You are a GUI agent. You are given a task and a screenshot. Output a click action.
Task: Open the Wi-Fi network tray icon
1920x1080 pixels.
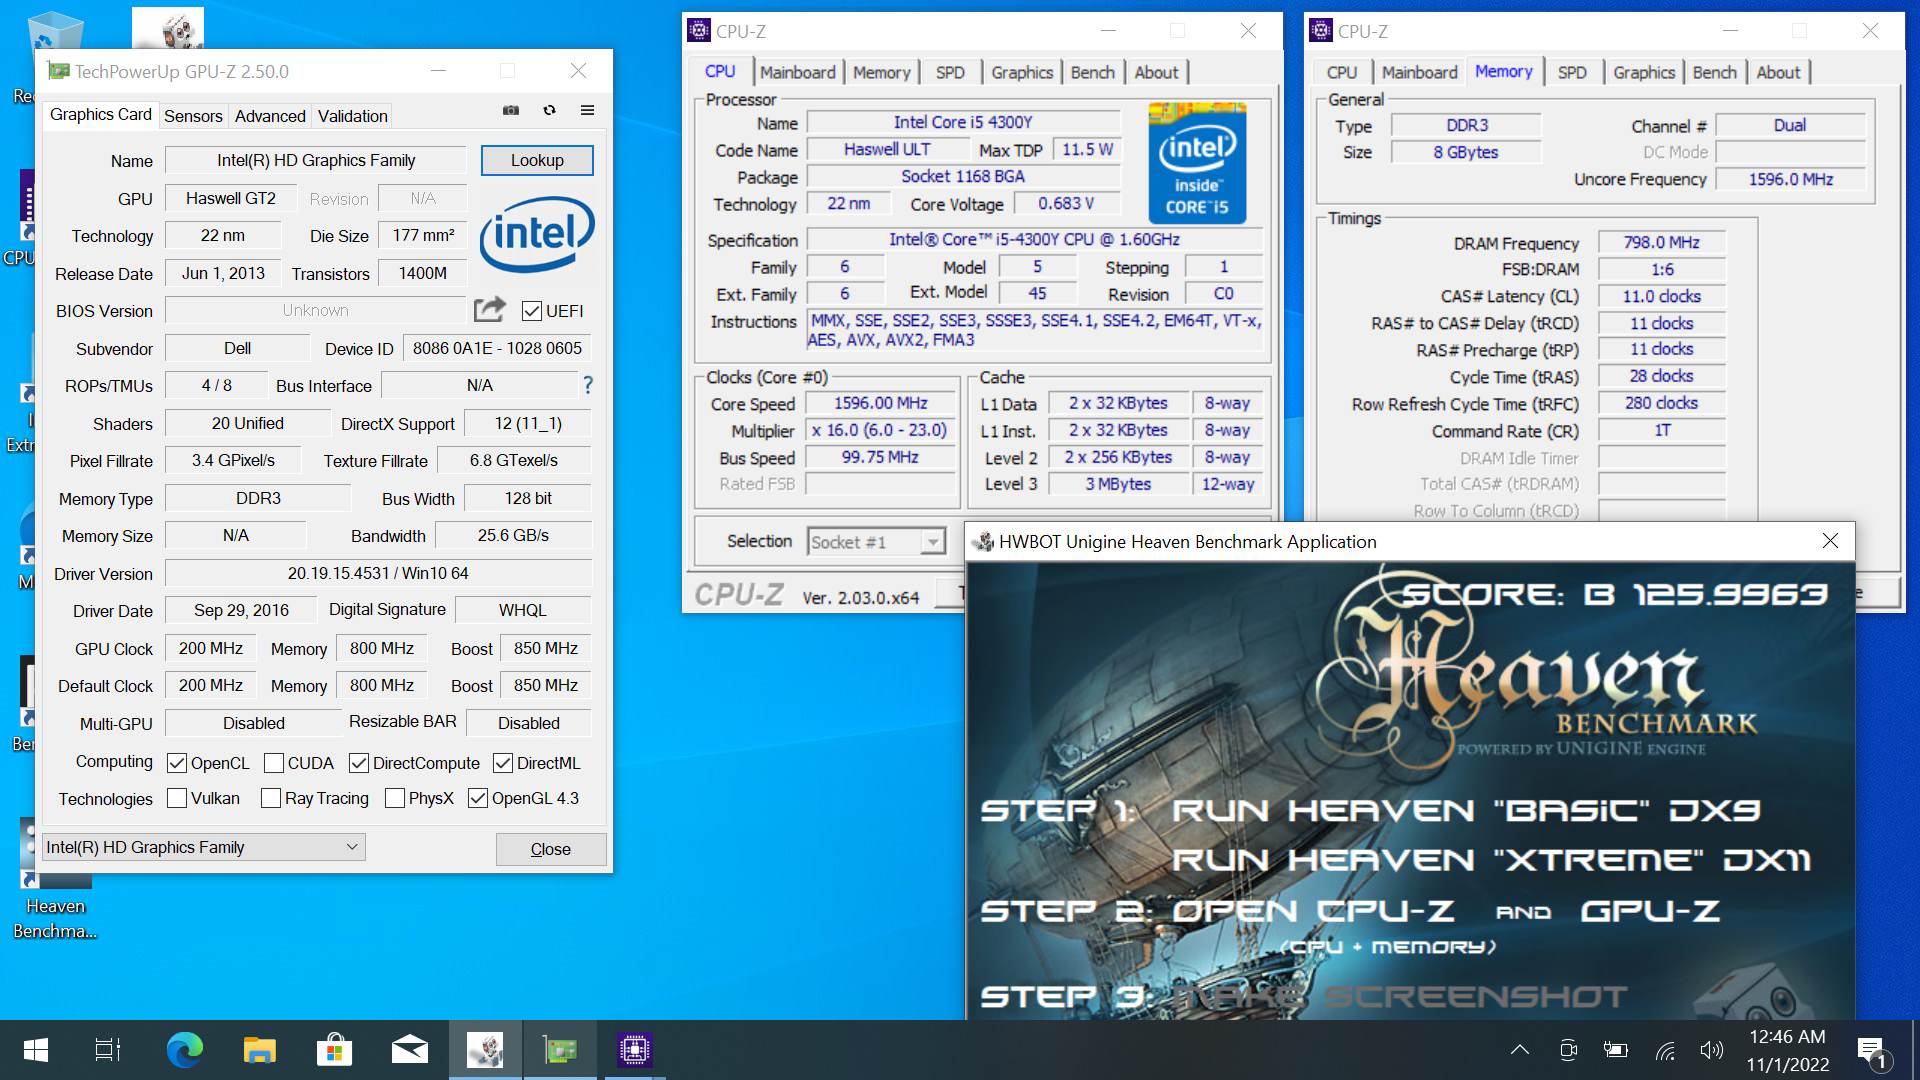pos(1664,1051)
